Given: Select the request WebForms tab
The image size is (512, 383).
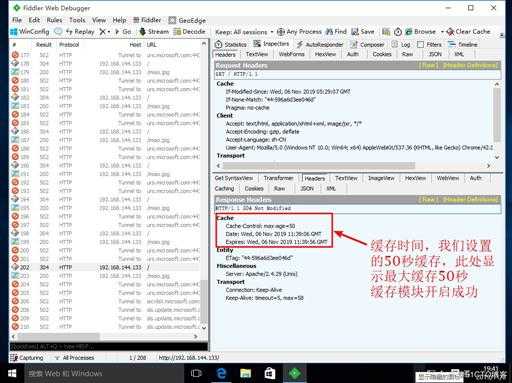Looking at the screenshot, I should point(292,54).
